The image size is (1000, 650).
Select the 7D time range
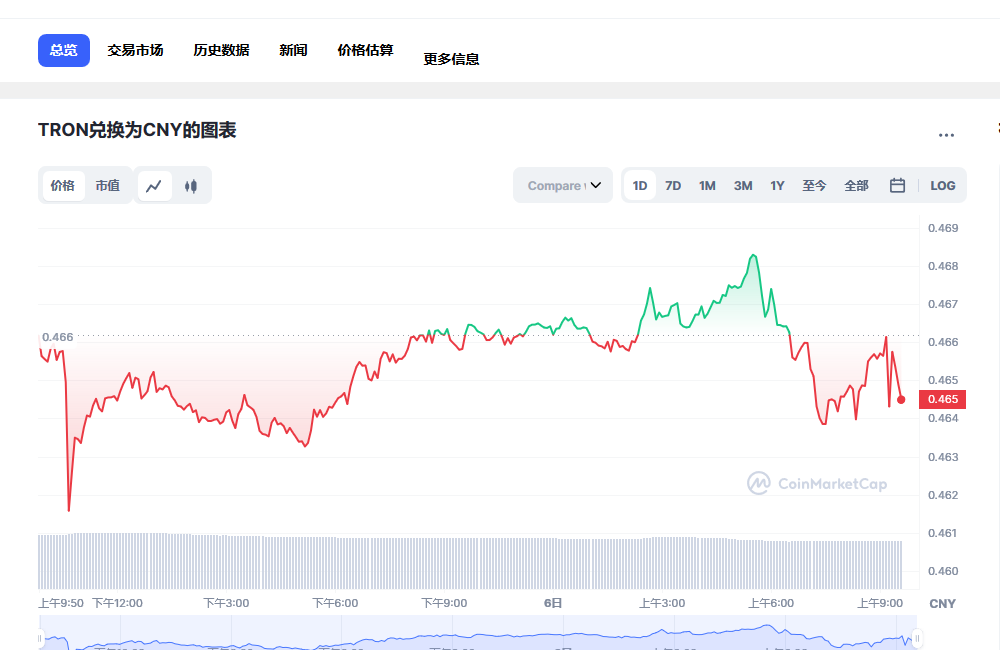(673, 186)
